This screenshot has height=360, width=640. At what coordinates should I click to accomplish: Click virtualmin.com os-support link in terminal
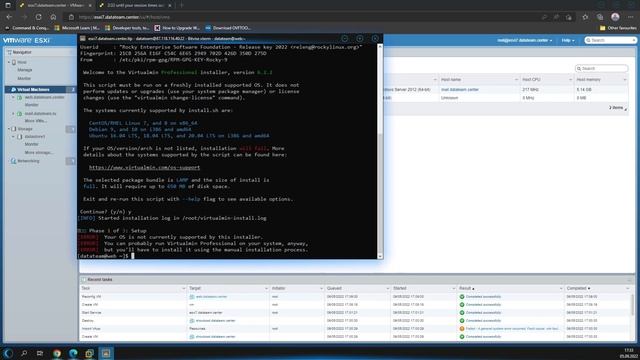pos(144,167)
